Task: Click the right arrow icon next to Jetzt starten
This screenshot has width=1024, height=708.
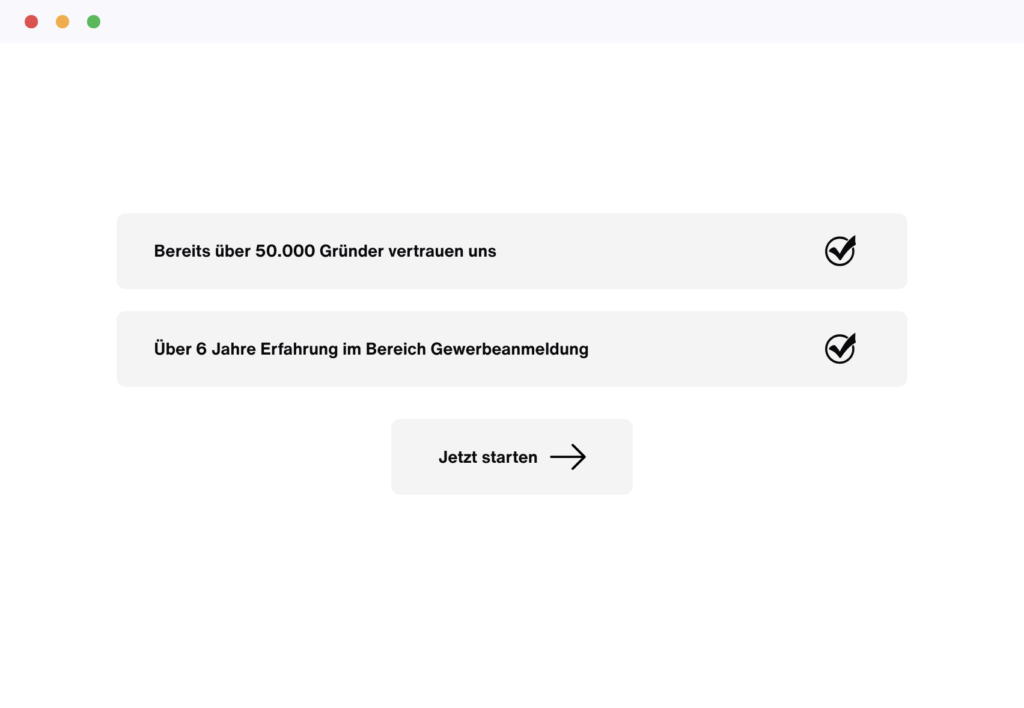Action: (x=568, y=457)
